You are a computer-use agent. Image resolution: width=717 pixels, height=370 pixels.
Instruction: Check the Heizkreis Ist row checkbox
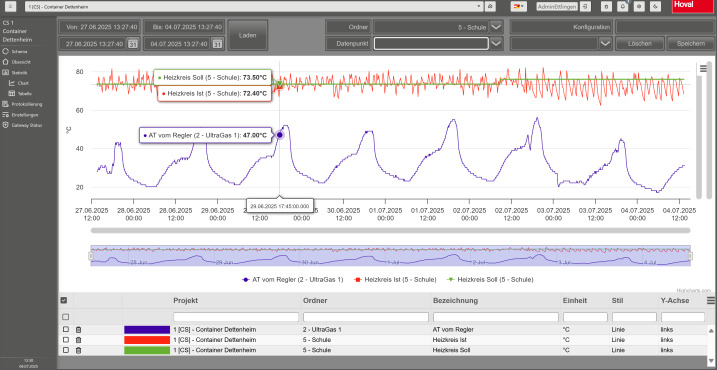click(66, 340)
